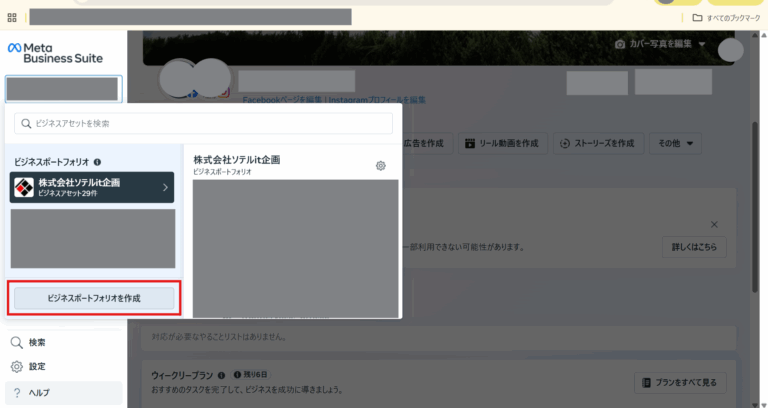Image resolution: width=768 pixels, height=408 pixels.
Task: Focus the ビジネスアセットを検索 search field
Action: 203,123
